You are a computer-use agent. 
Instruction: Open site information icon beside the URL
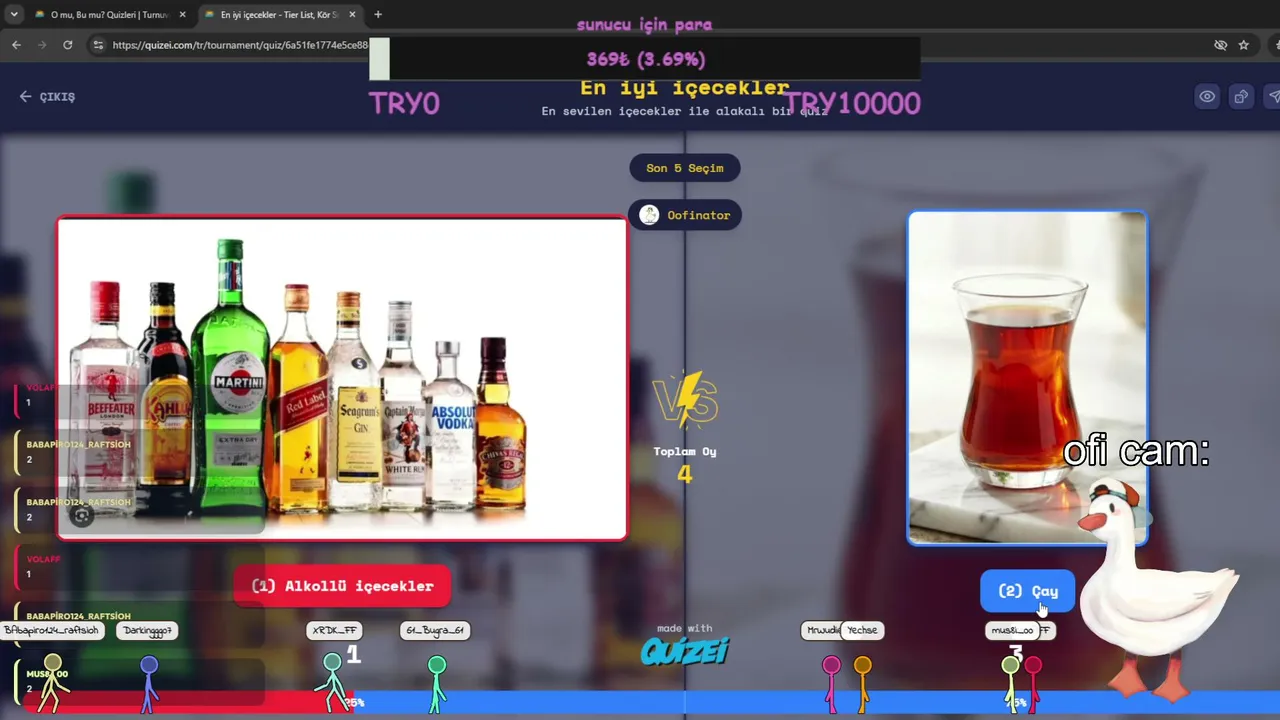click(x=97, y=45)
